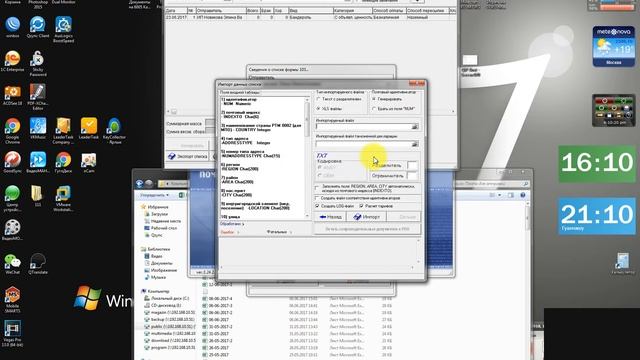Click the Import button
Viewport: 640px width, 360px height.
coord(366,217)
